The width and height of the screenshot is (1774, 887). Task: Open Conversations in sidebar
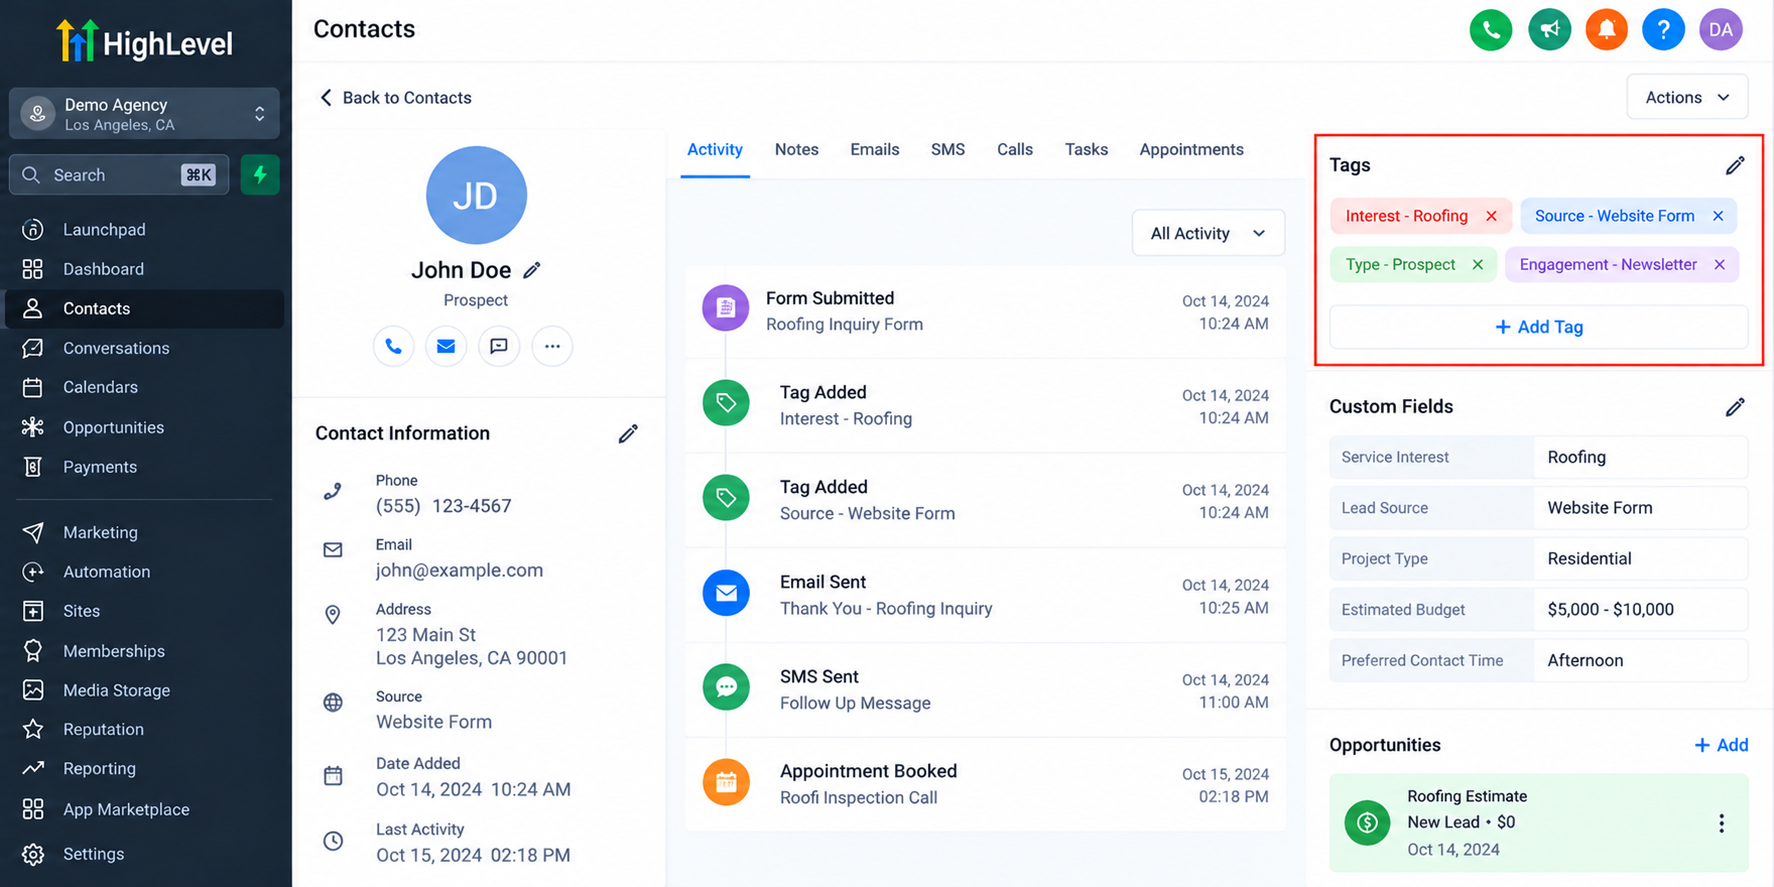pyautogui.click(x=145, y=348)
